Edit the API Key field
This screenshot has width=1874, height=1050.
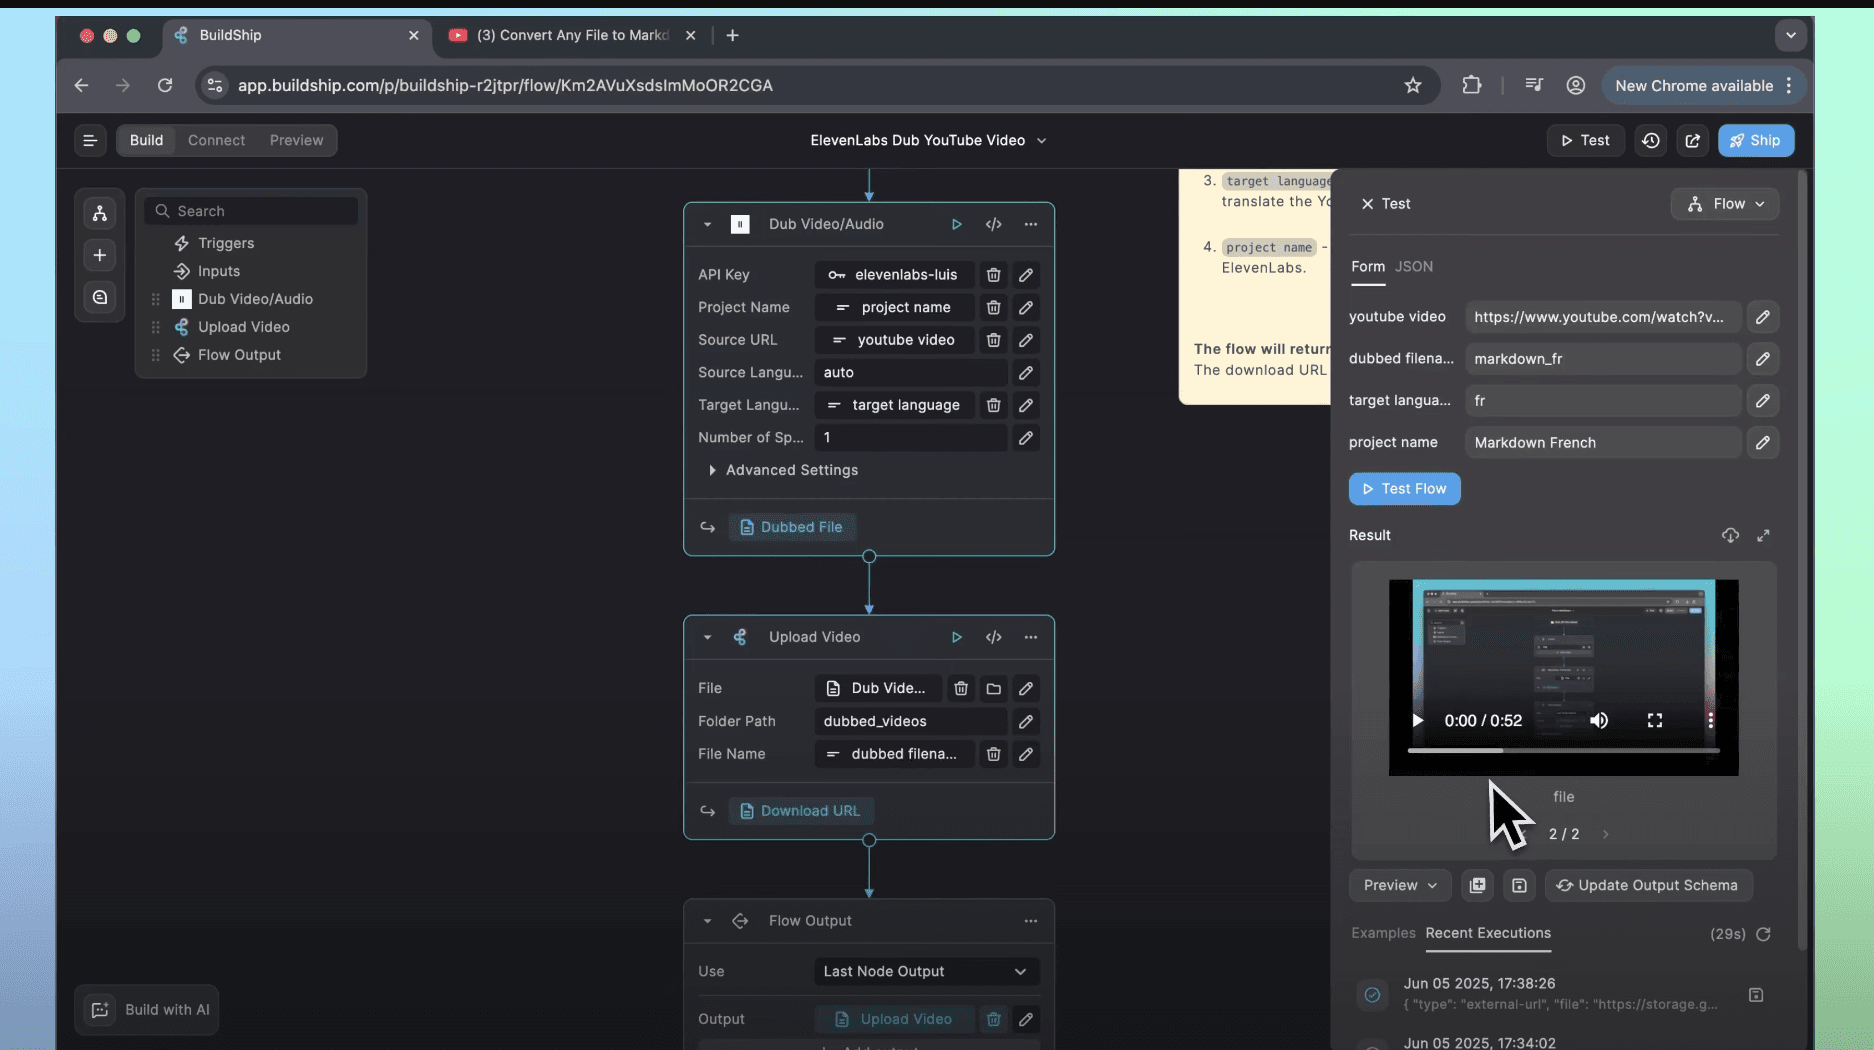[x=1026, y=275]
